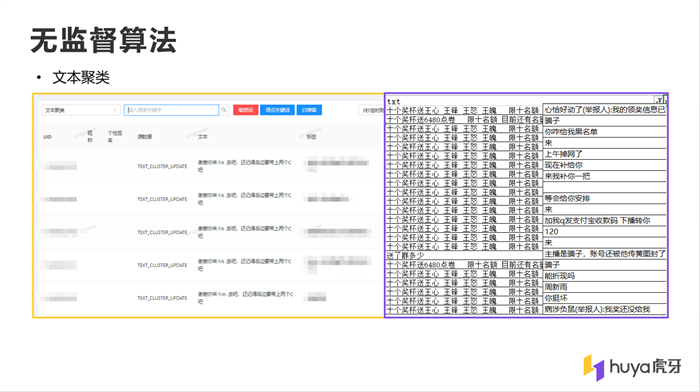Image resolution: width=700 pixels, height=392 pixels.
Task: Select the cell containing 上午掉网了
Action: coord(604,154)
